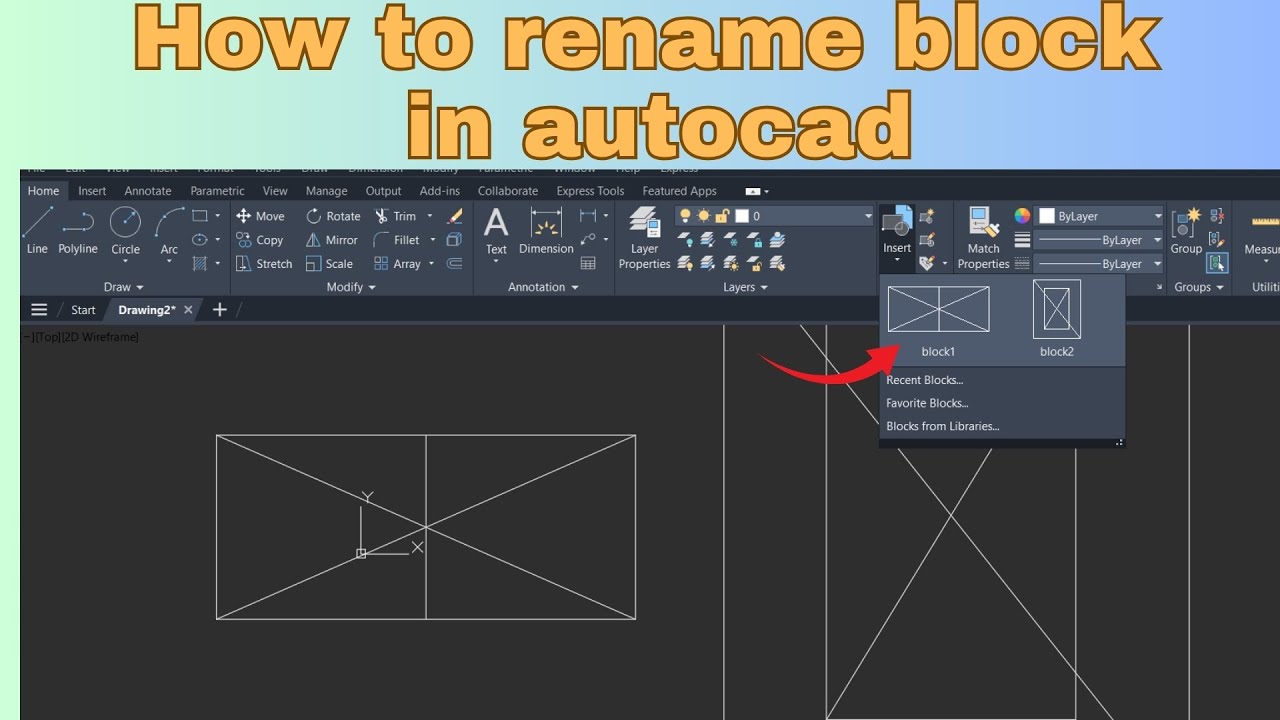Click the Block Editor icon
Viewport: 1280px width, 720px height.
927,240
